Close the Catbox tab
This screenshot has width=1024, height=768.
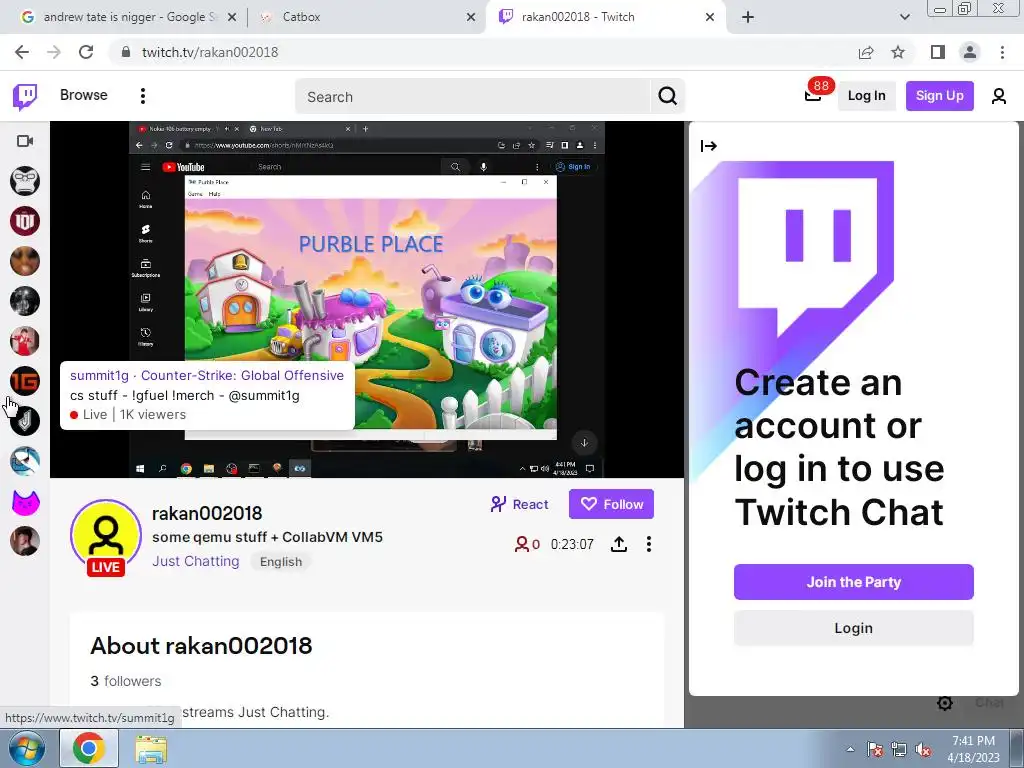pos(471,18)
